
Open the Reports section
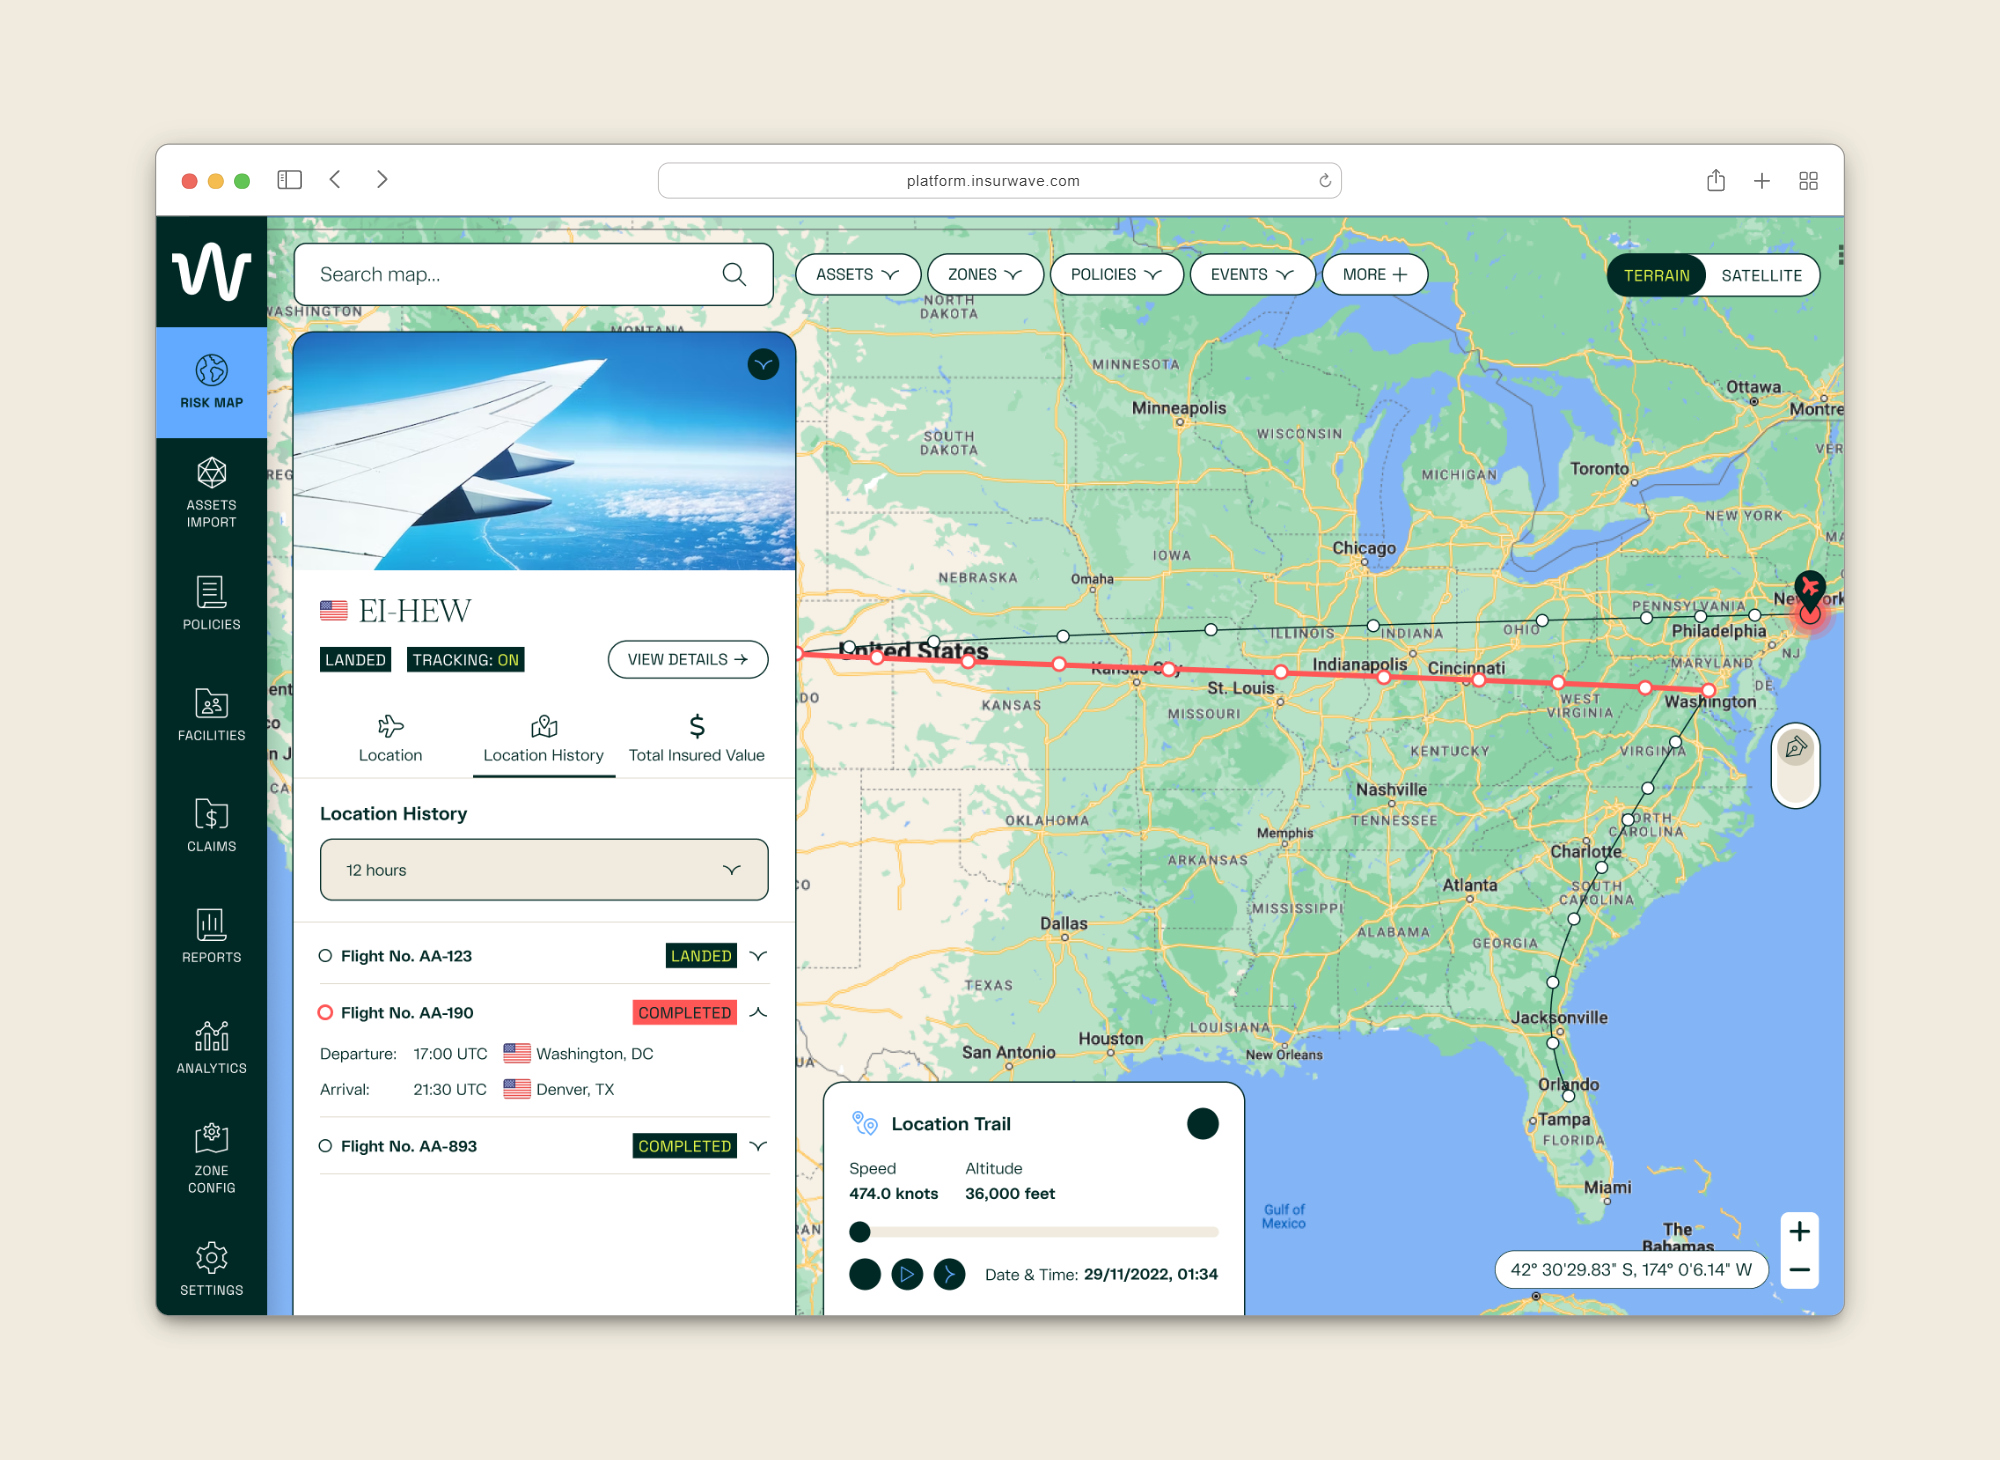point(211,936)
